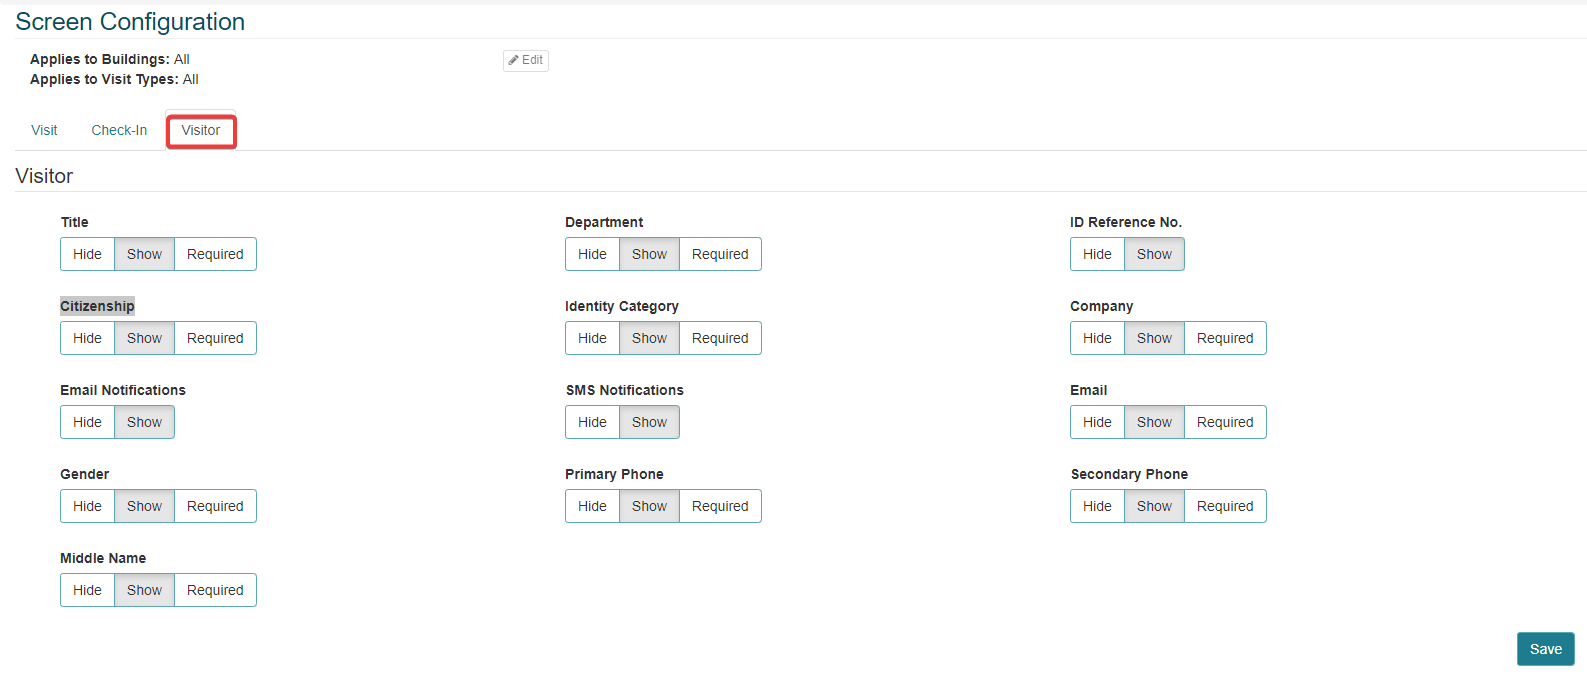The width and height of the screenshot is (1587, 681).
Task: Hide the Primary Phone field
Action: tap(592, 506)
